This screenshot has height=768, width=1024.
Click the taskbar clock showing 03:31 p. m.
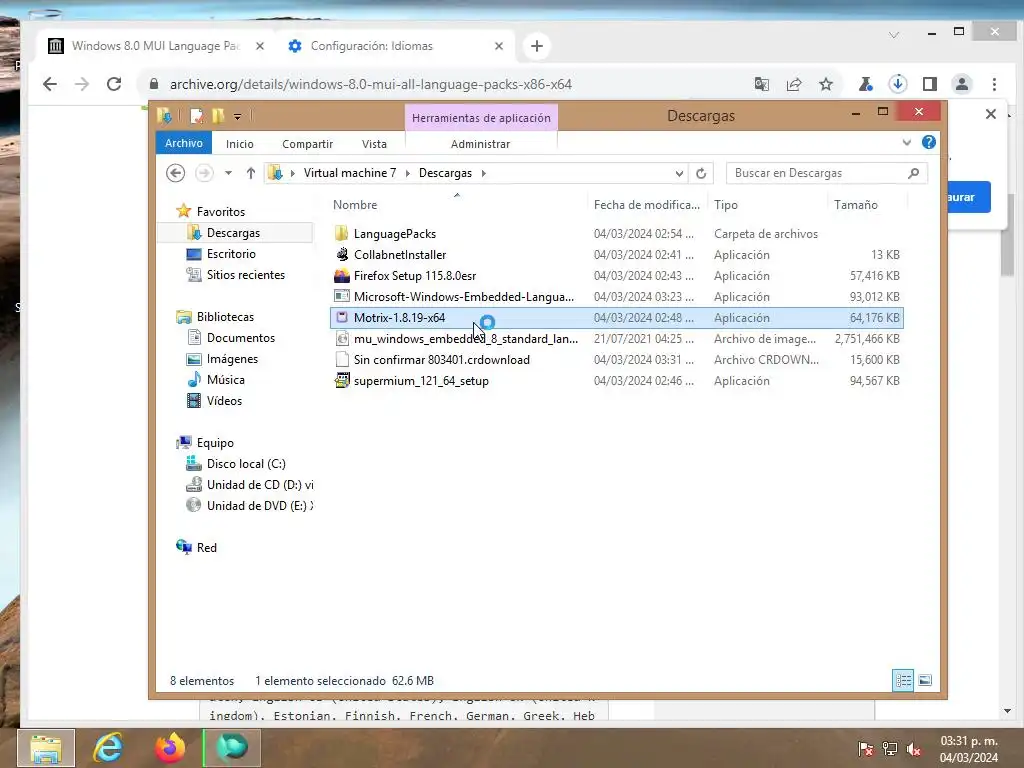[x=969, y=741]
